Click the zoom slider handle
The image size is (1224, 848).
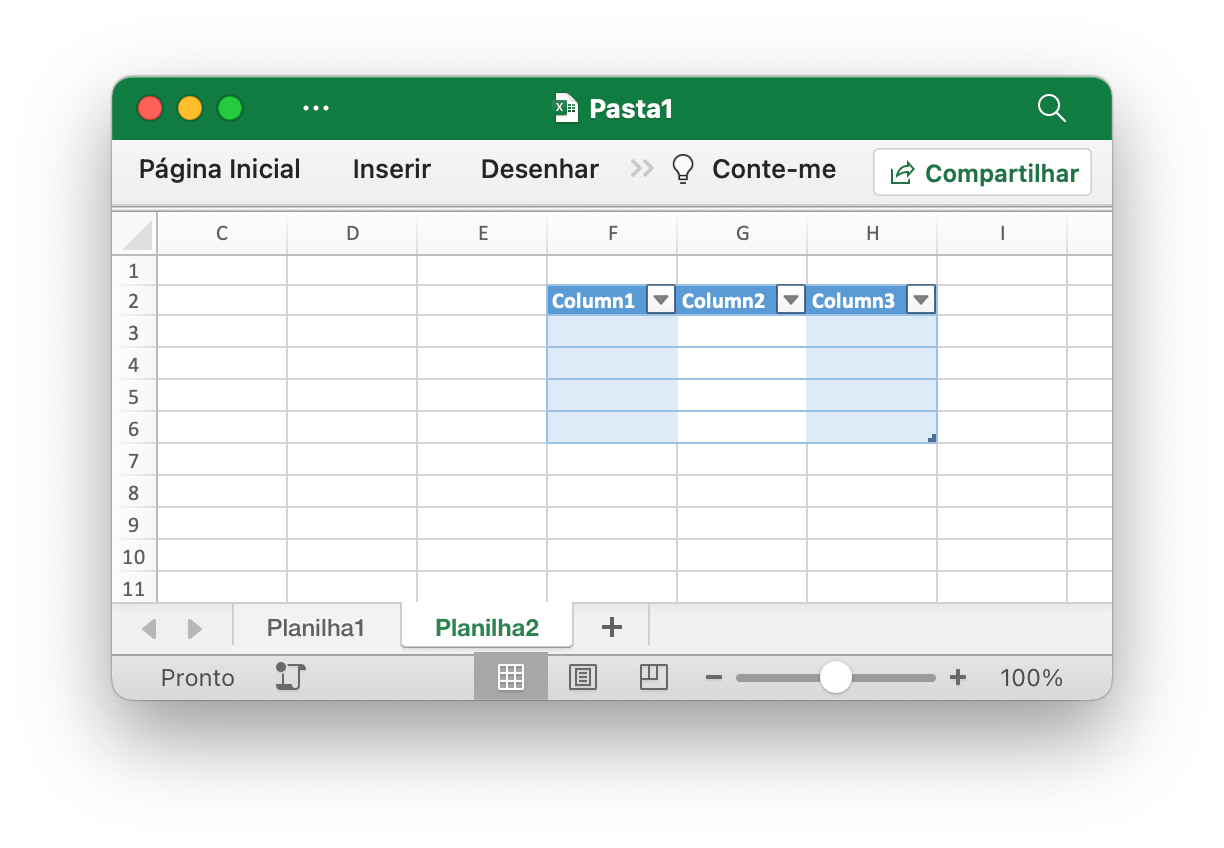point(835,677)
